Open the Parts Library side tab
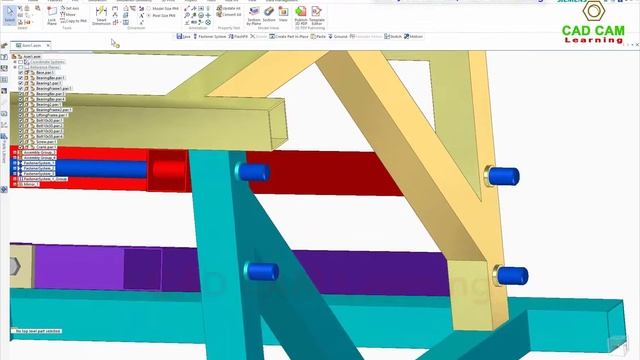This screenshot has height=360, width=640. click(4, 147)
